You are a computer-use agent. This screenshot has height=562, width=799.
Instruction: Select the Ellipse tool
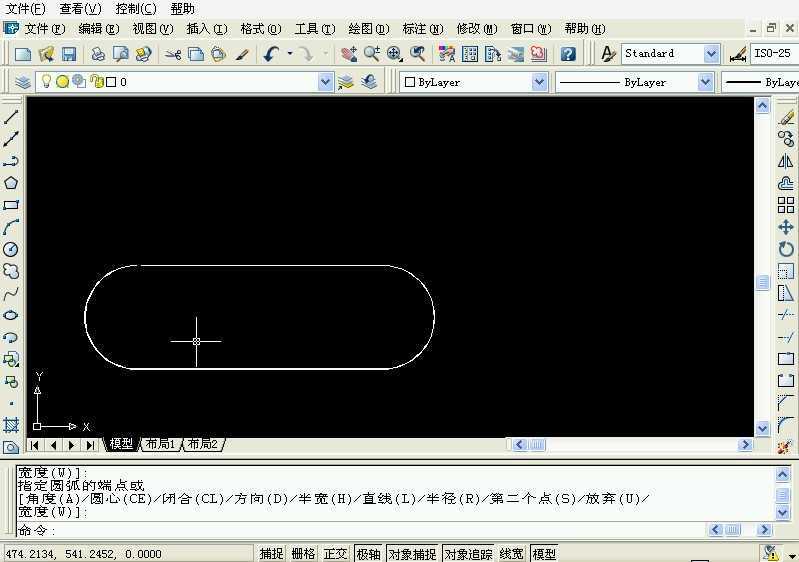[x=11, y=315]
